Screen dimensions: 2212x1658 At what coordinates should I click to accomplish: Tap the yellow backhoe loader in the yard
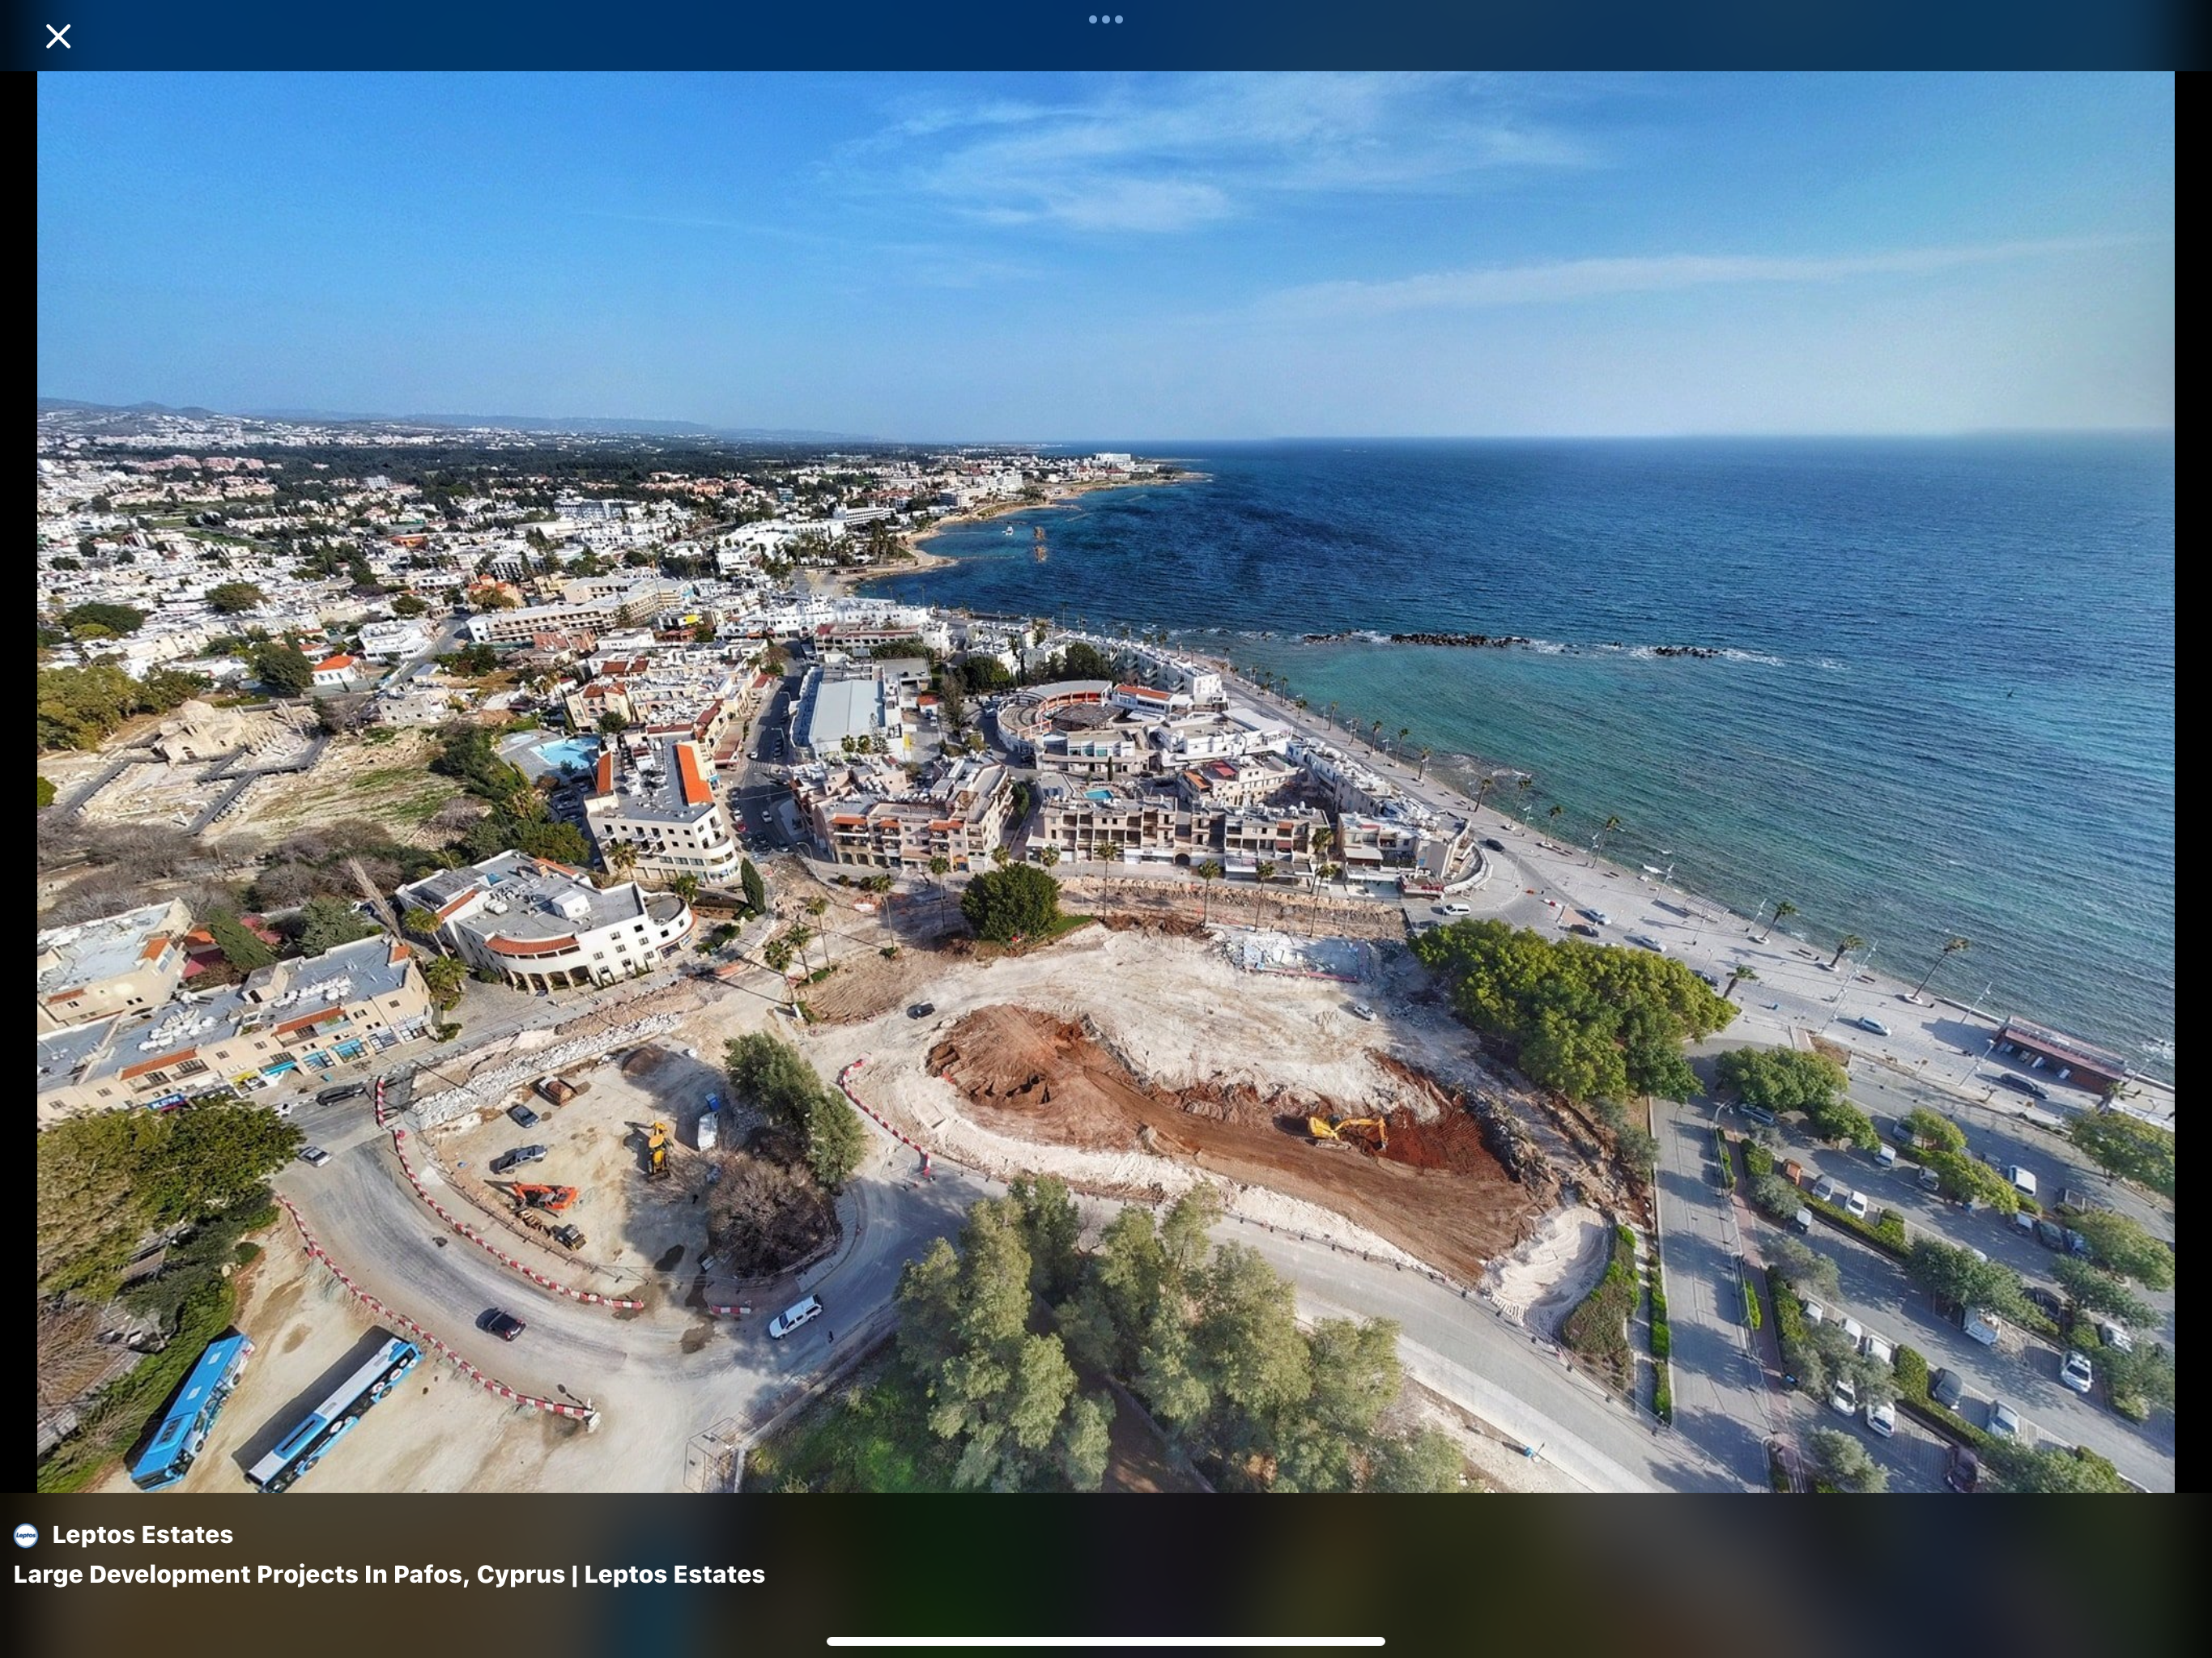[657, 1148]
